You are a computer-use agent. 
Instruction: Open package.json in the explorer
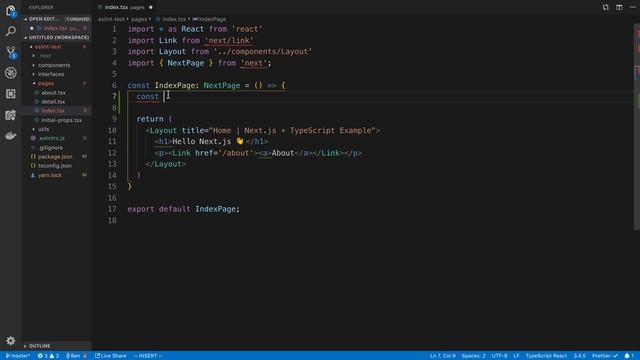[x=55, y=157]
